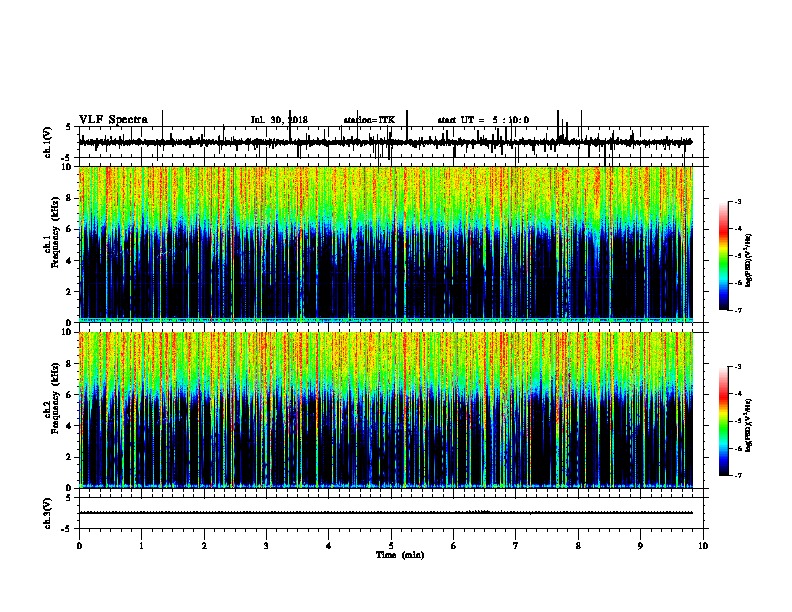Click the "10" kHz tick of ch.2 spectrogram
The image size is (792, 612).
66,332
